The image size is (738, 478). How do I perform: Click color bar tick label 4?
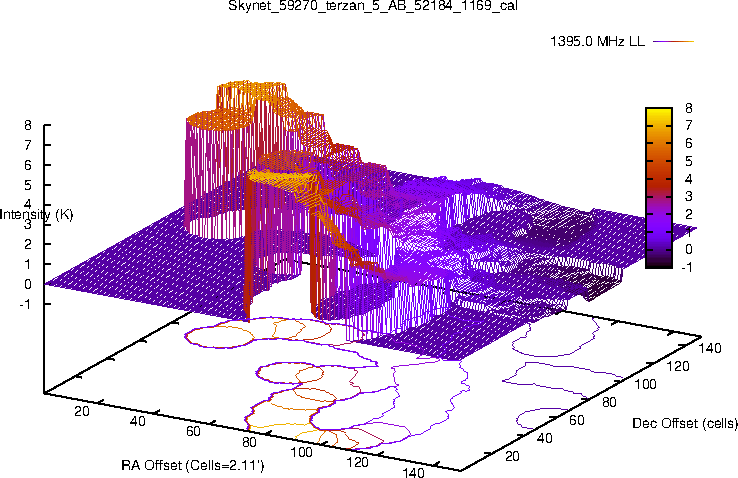pyautogui.click(x=689, y=179)
